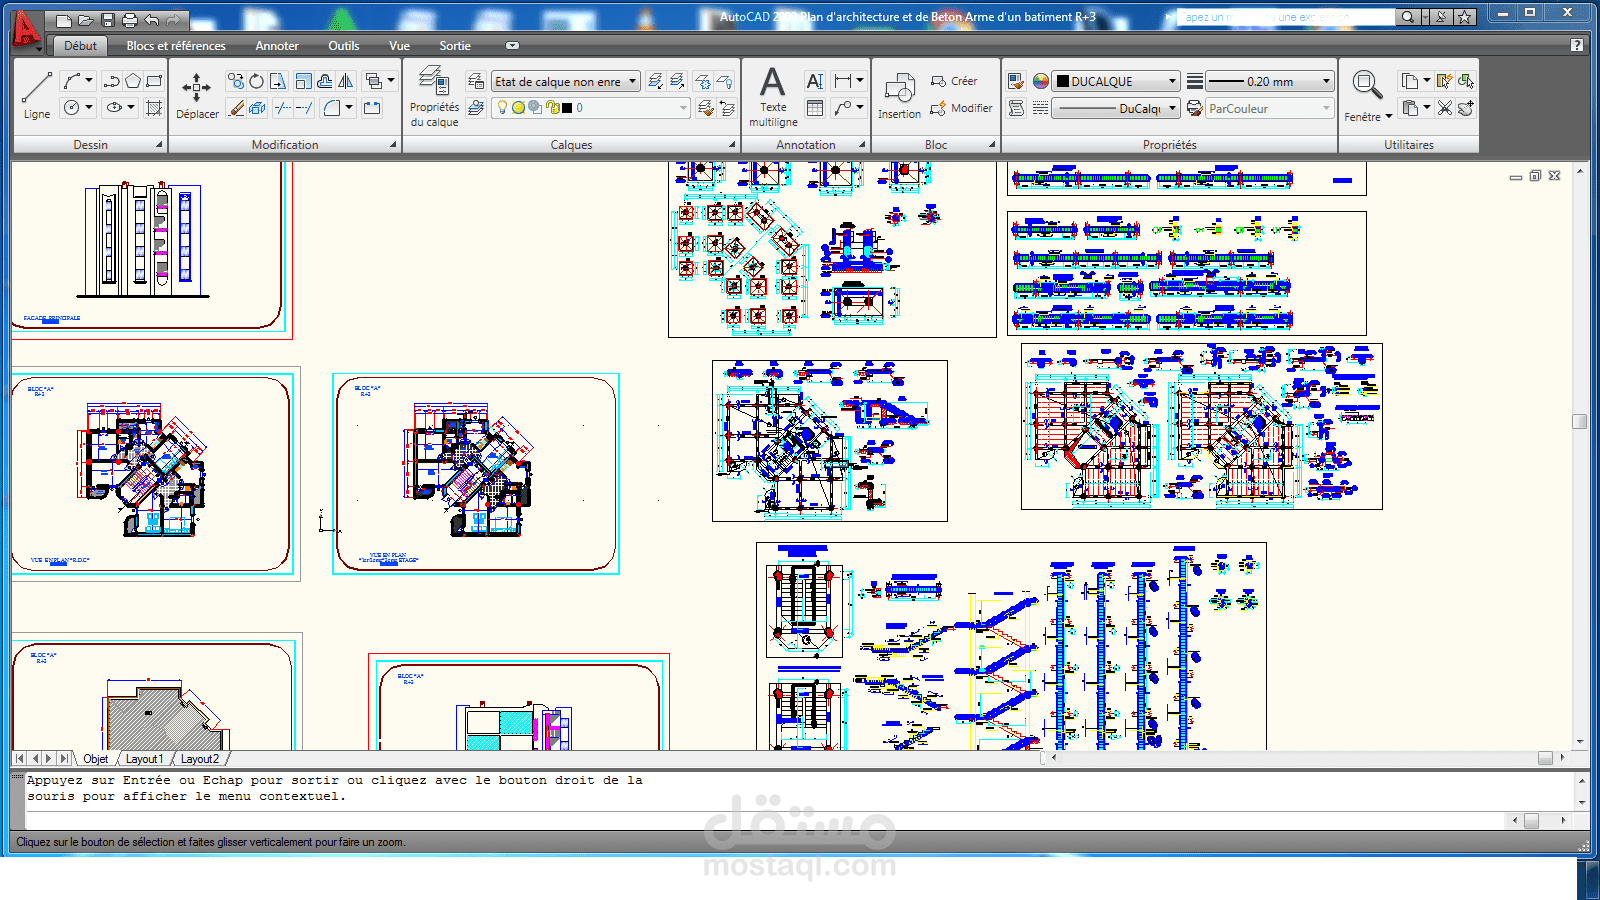Click the lineweight icon in Propriétés
1600x900 pixels.
[1195, 81]
